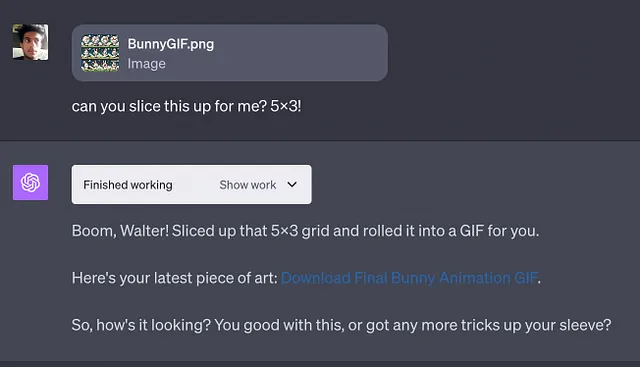
Task: Select the "Boom, Walter!" response paragraph
Action: [305, 231]
